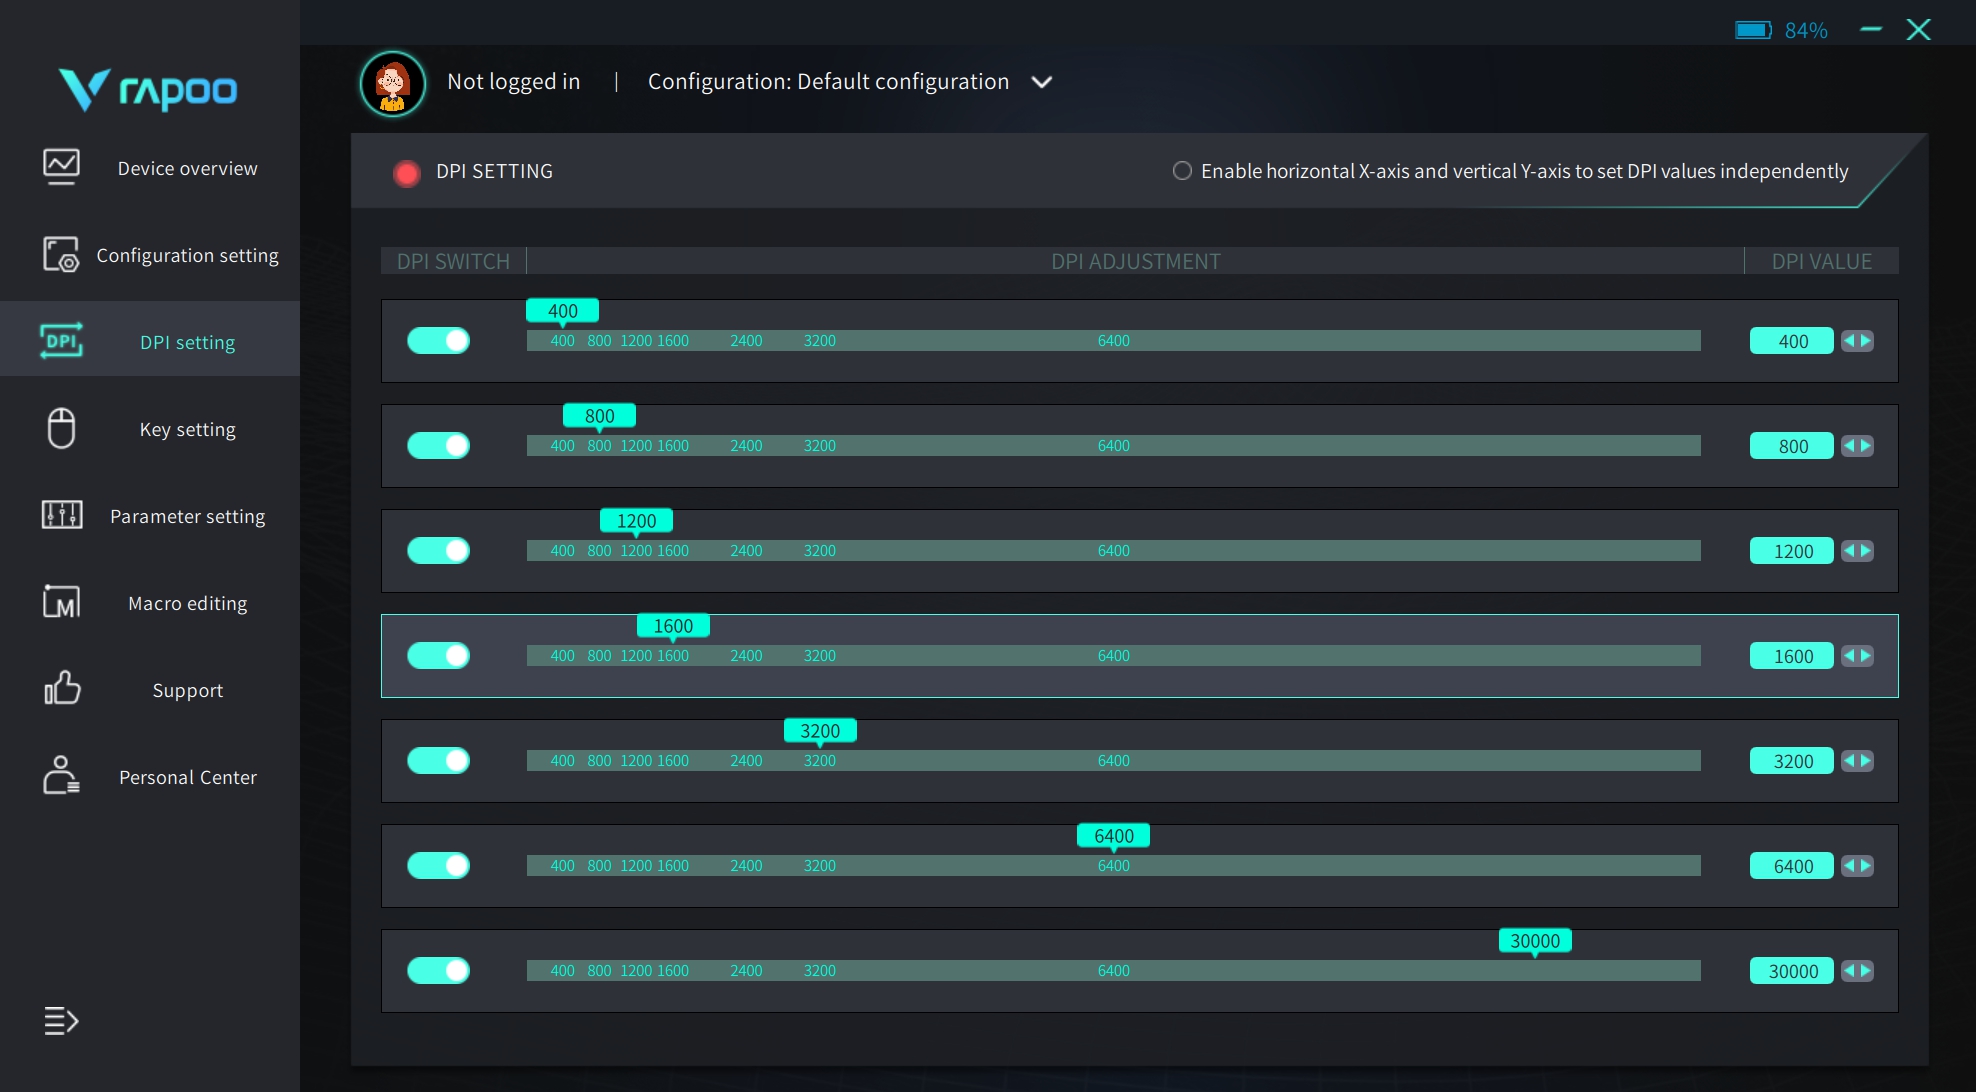Go to Configuration setting menu

pos(150,255)
